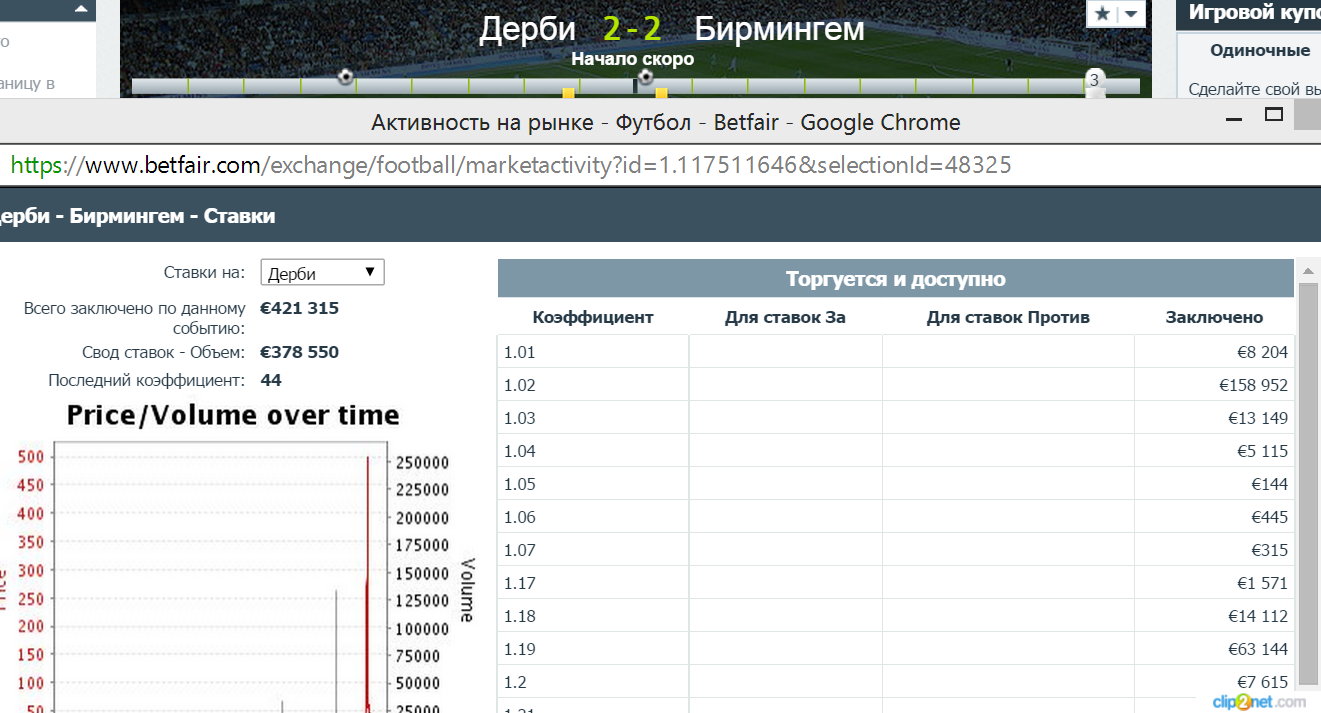Click the matched amount €158 952
1321x713 pixels.
1253,385
